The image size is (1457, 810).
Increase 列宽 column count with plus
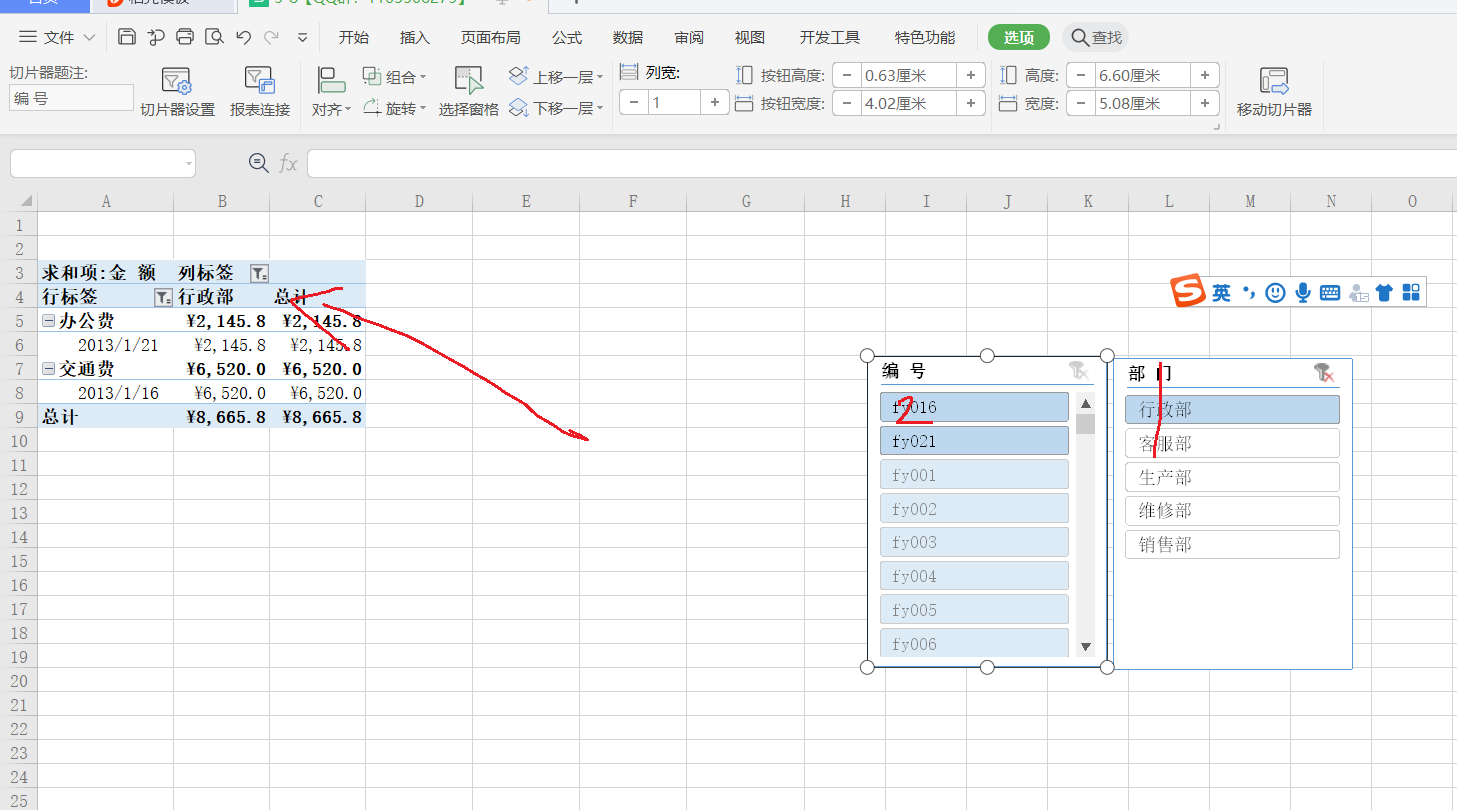(715, 102)
